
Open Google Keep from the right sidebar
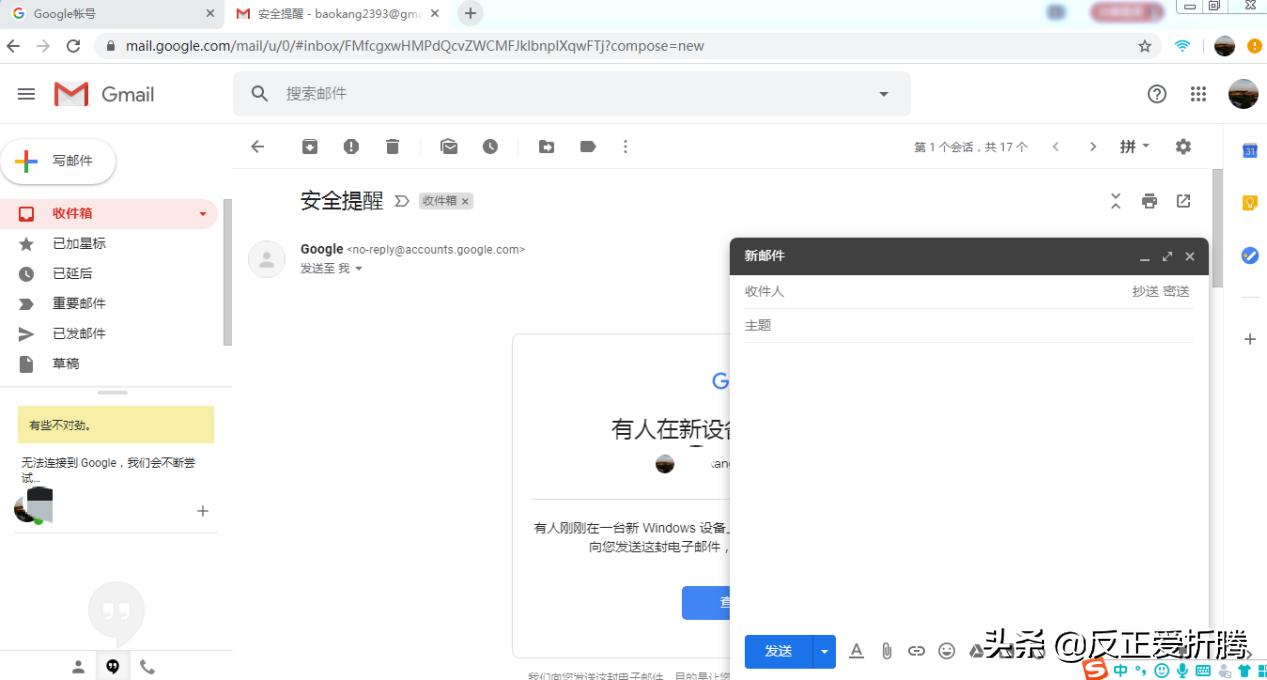[x=1249, y=202]
